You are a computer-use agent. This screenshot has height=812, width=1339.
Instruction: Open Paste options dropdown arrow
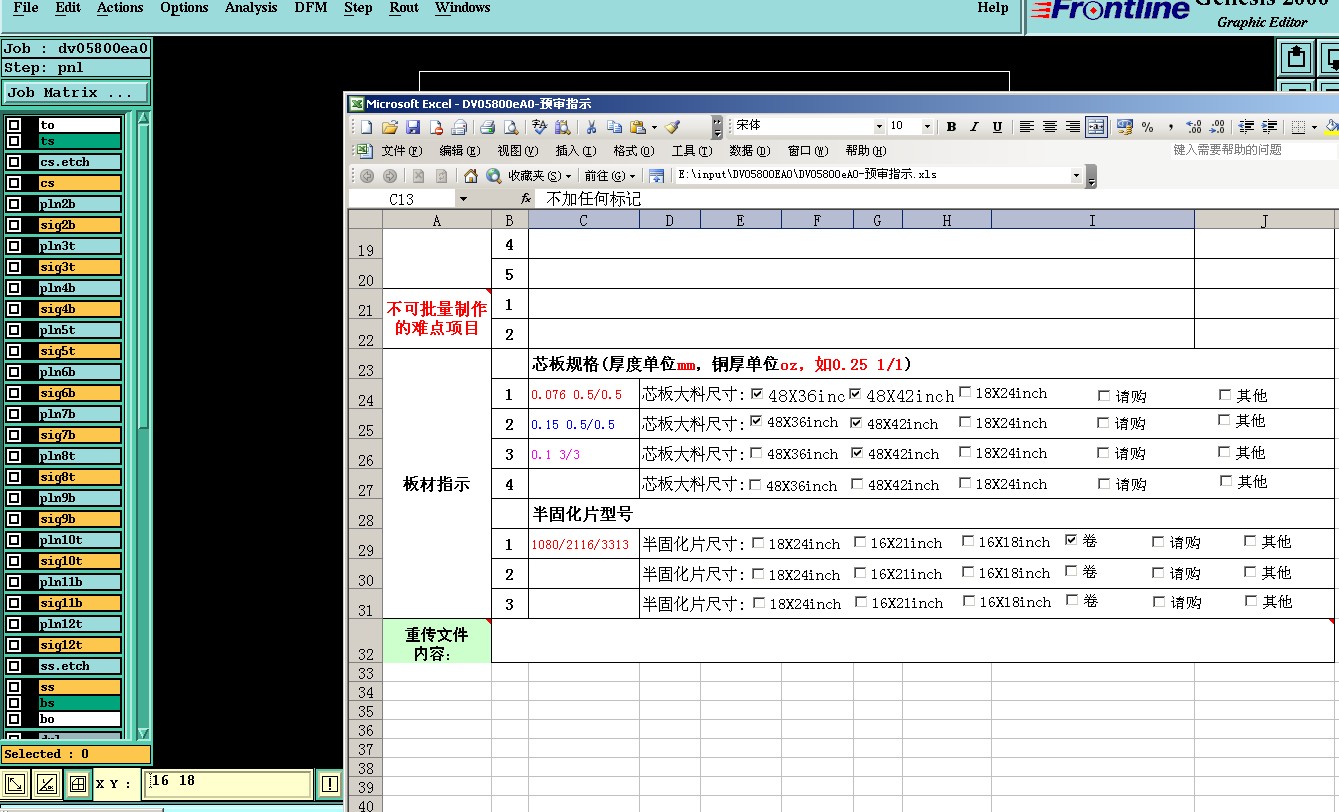654,127
